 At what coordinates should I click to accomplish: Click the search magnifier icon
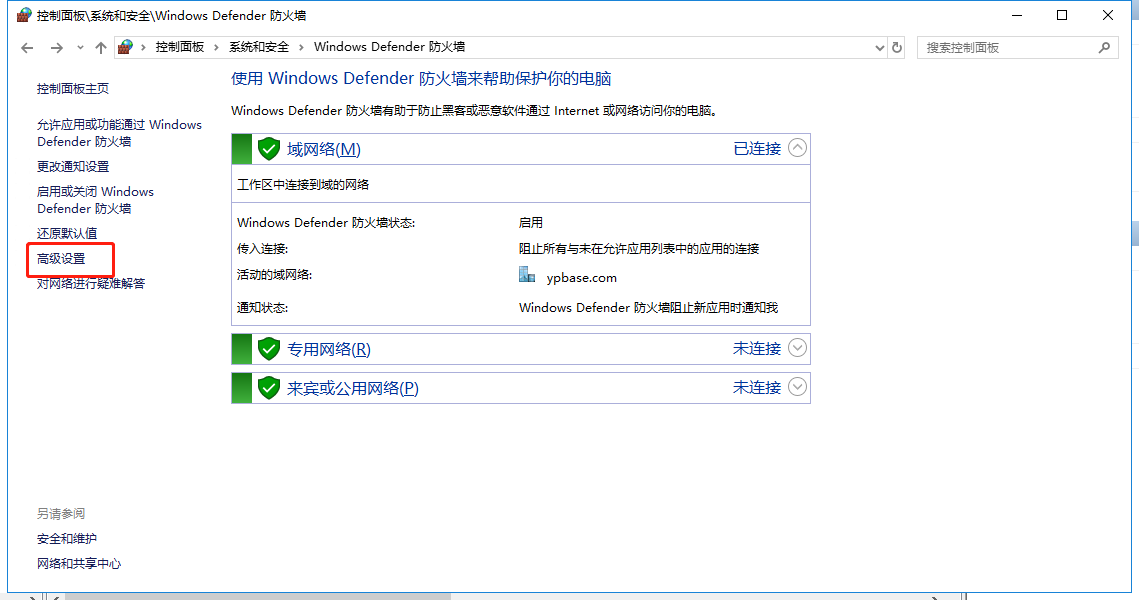pos(1104,47)
